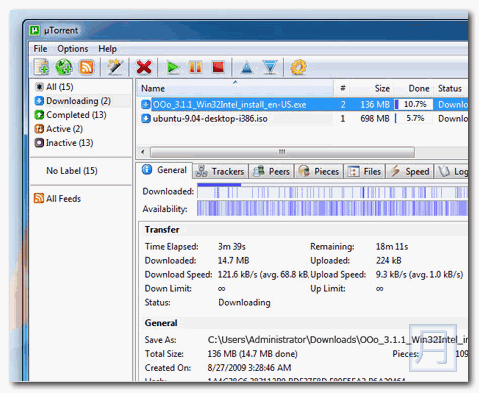479x393 pixels.
Task: Open All Feeds in sidebar
Action: pyautogui.click(x=58, y=198)
